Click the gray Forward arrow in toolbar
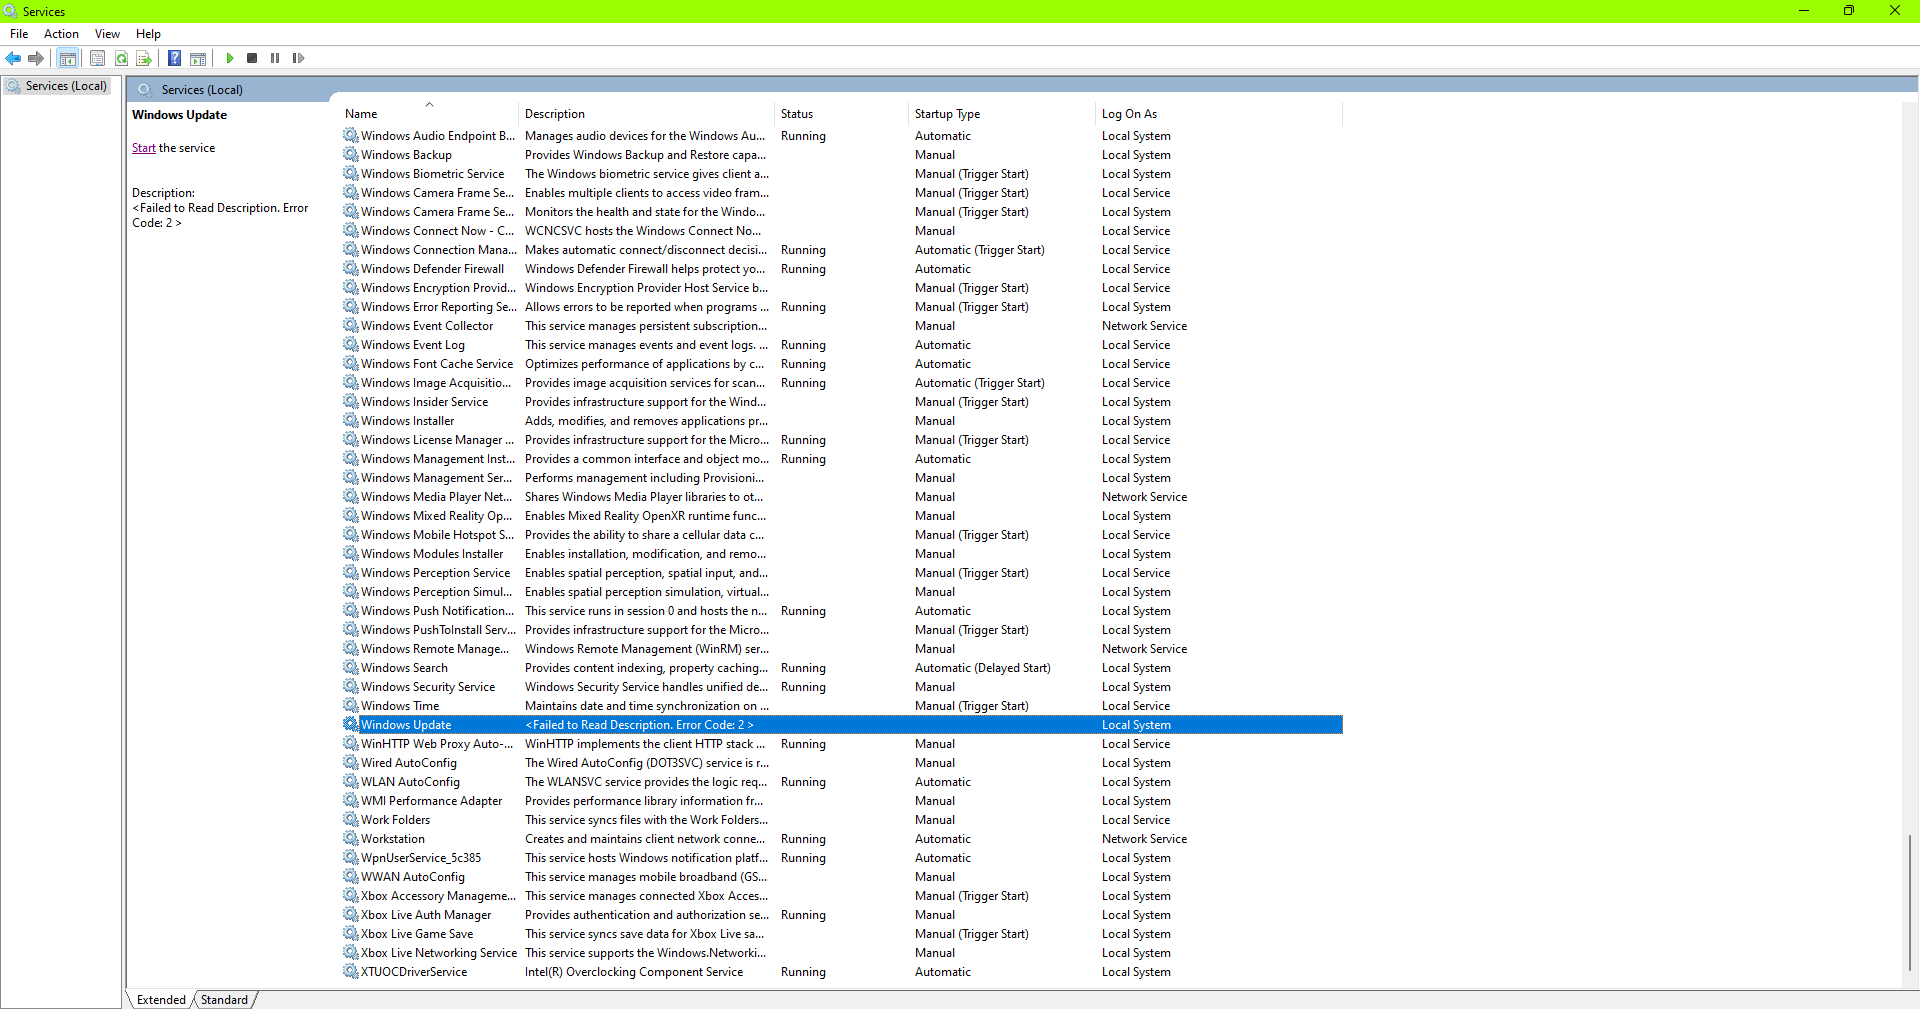 (36, 58)
